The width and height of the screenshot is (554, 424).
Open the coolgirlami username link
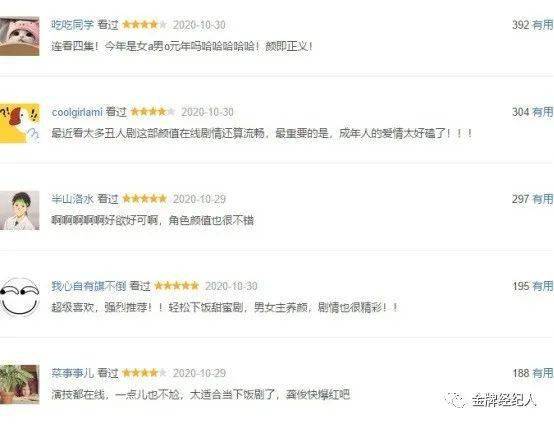tap(77, 112)
